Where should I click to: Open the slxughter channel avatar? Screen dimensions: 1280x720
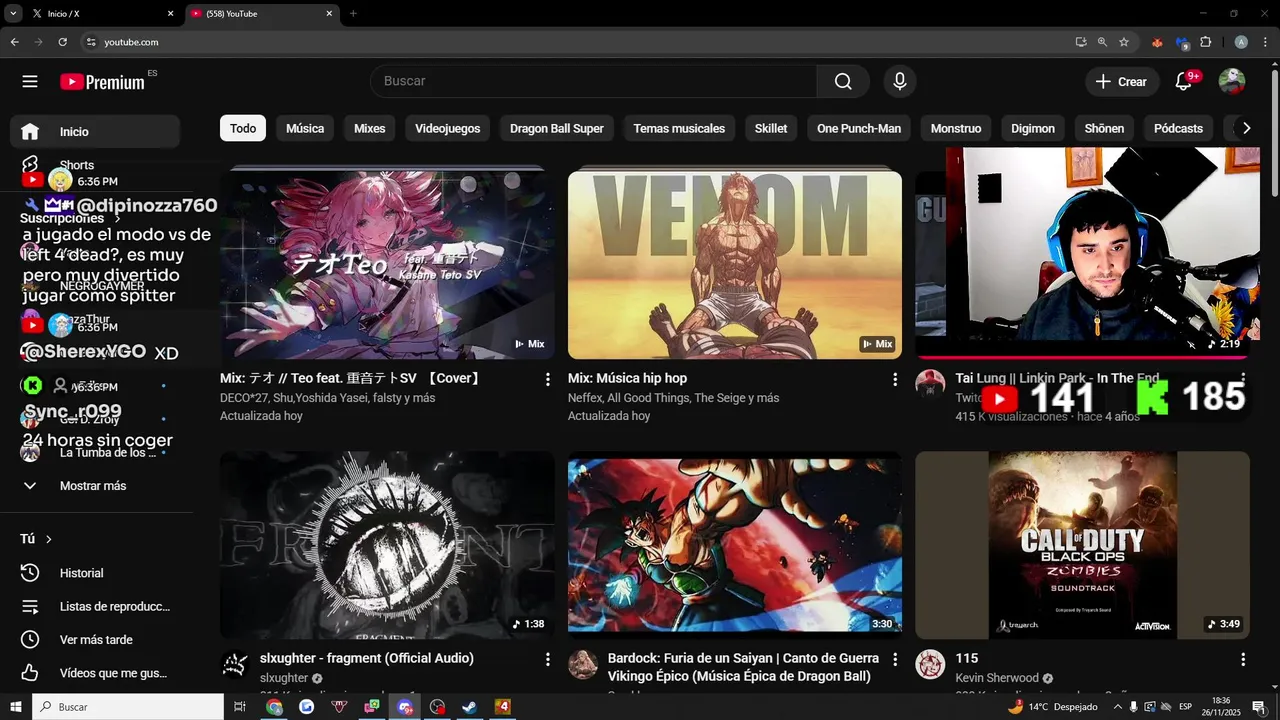(235, 665)
